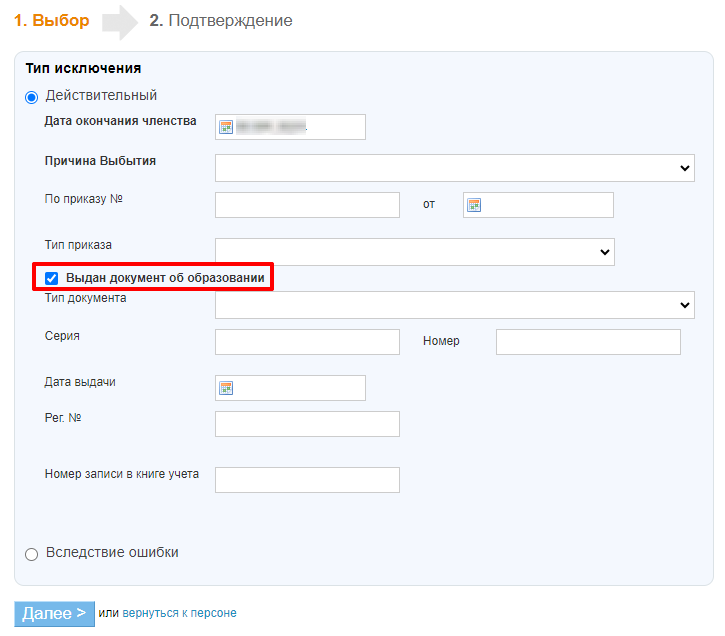725x636 pixels.
Task: Open calendar icon for membership end date
Action: coord(226,127)
